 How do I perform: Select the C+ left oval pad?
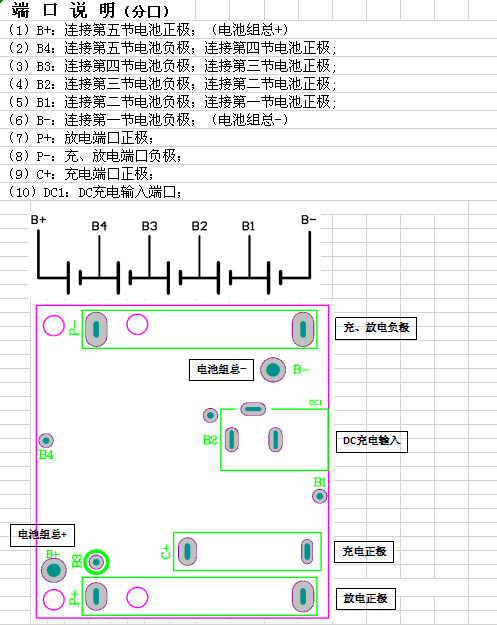pyautogui.click(x=187, y=551)
